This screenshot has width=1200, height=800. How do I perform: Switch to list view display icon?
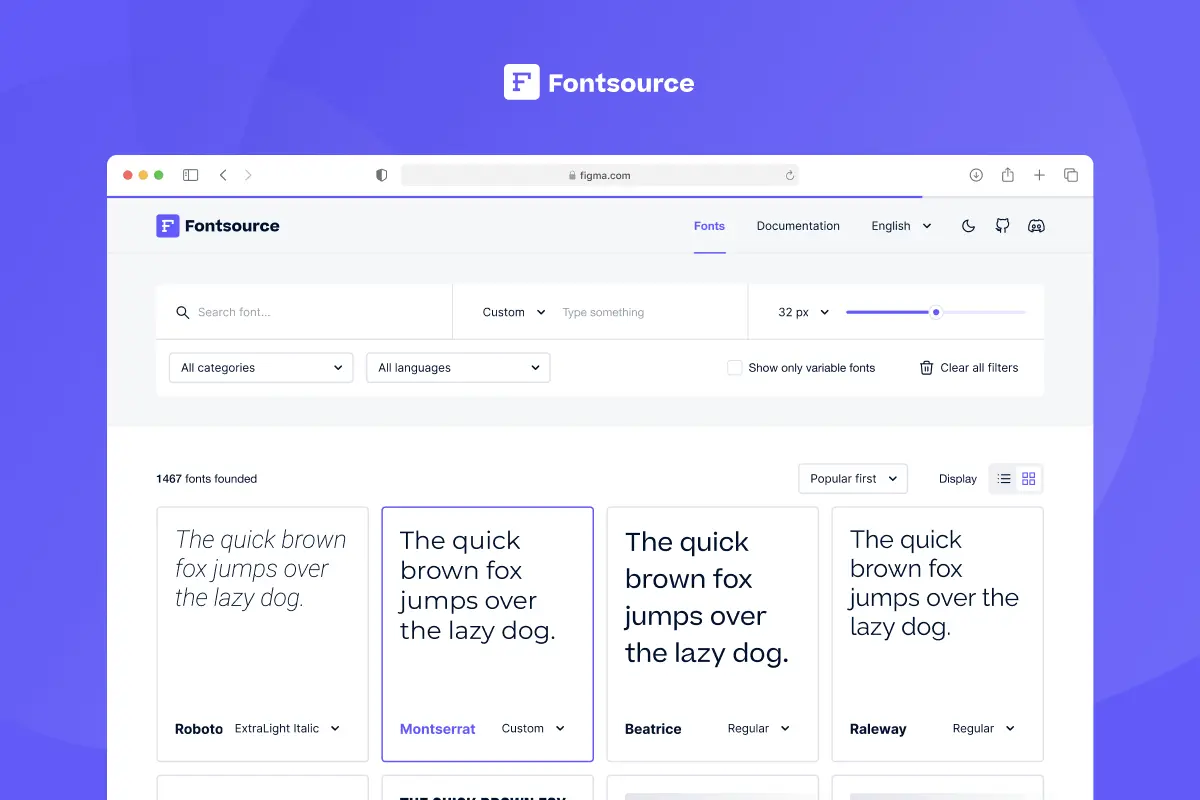click(1002, 478)
